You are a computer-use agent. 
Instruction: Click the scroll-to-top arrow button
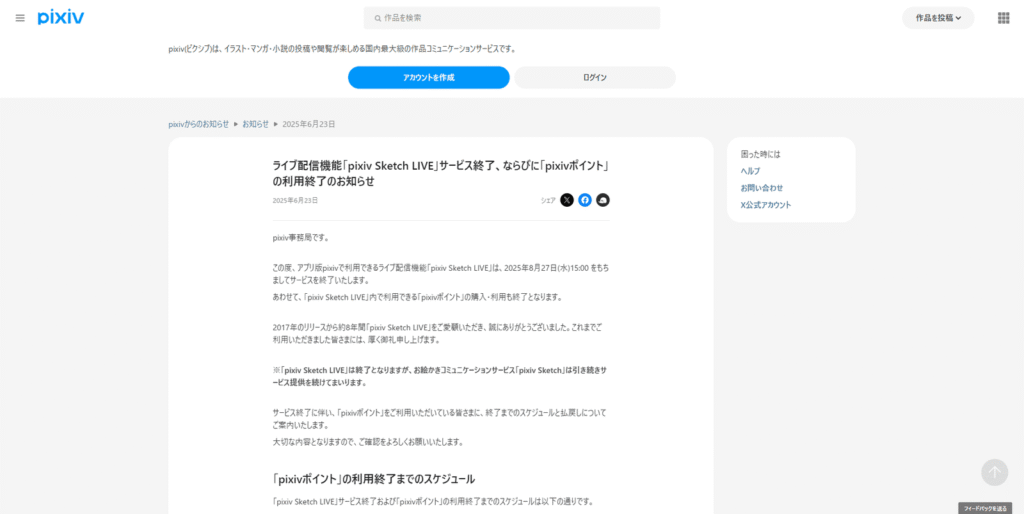[995, 472]
